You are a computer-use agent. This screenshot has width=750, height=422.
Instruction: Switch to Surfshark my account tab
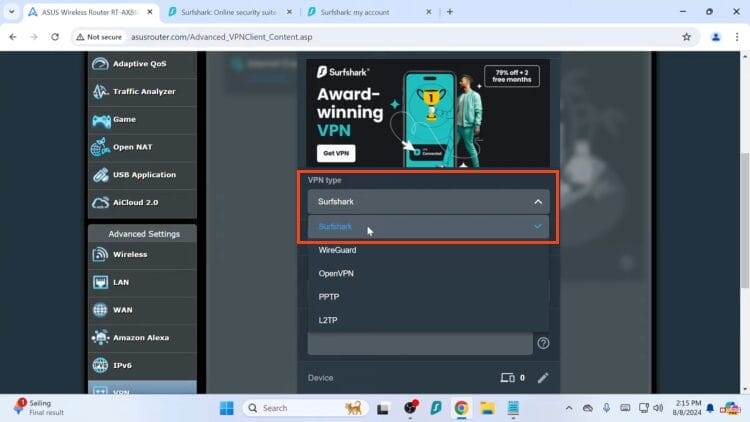(369, 12)
